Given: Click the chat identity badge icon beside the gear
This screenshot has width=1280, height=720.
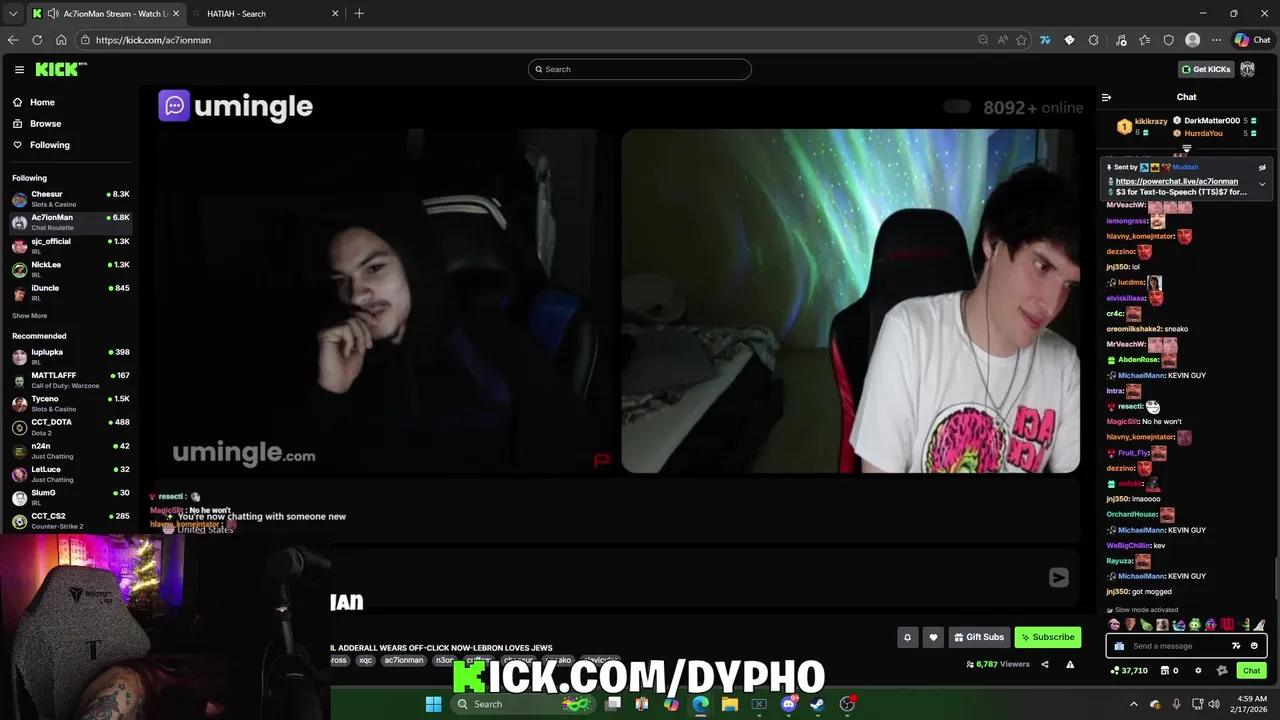Looking at the screenshot, I should click(x=1221, y=671).
